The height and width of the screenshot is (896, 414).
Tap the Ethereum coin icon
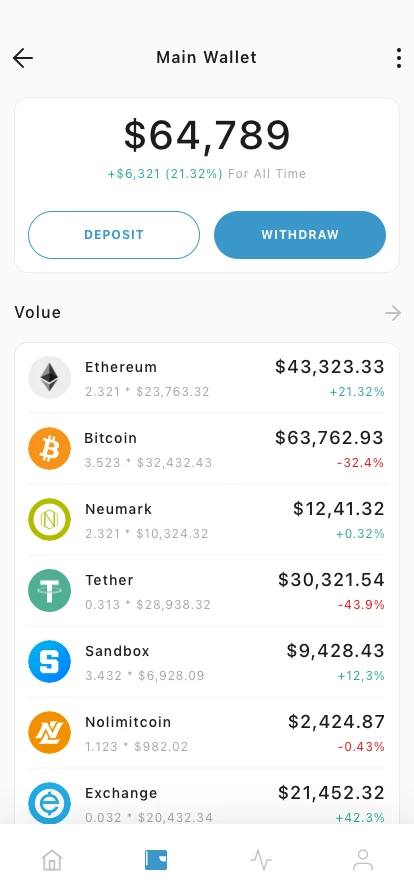pos(50,377)
